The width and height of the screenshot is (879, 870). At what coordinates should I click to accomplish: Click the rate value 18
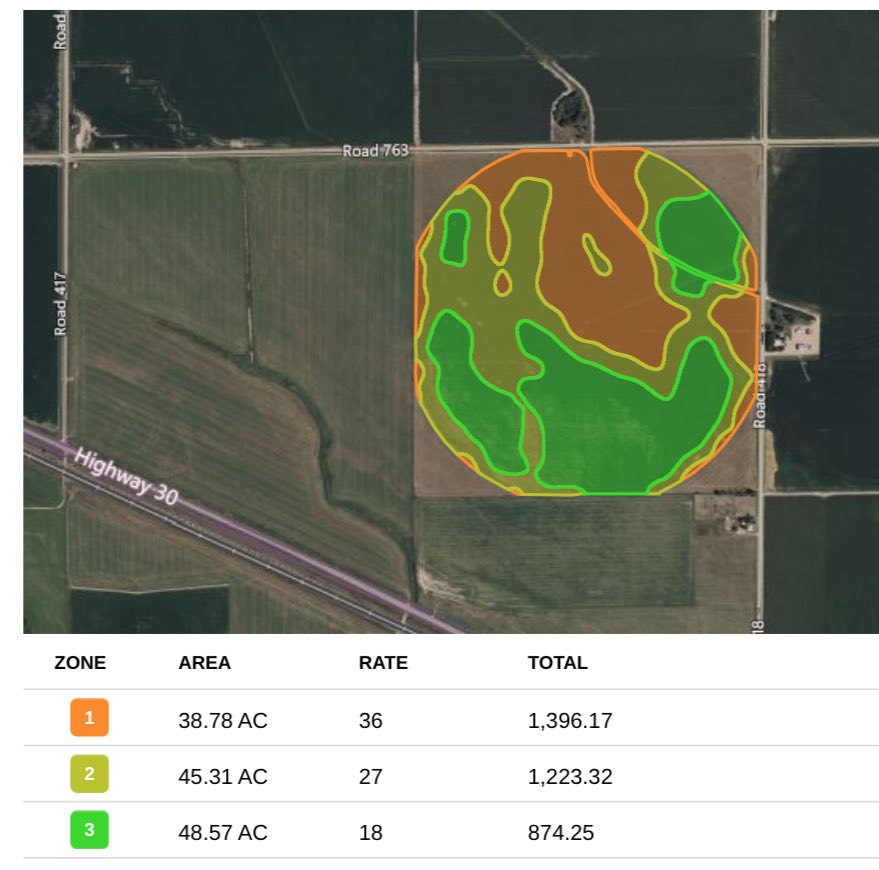[371, 832]
